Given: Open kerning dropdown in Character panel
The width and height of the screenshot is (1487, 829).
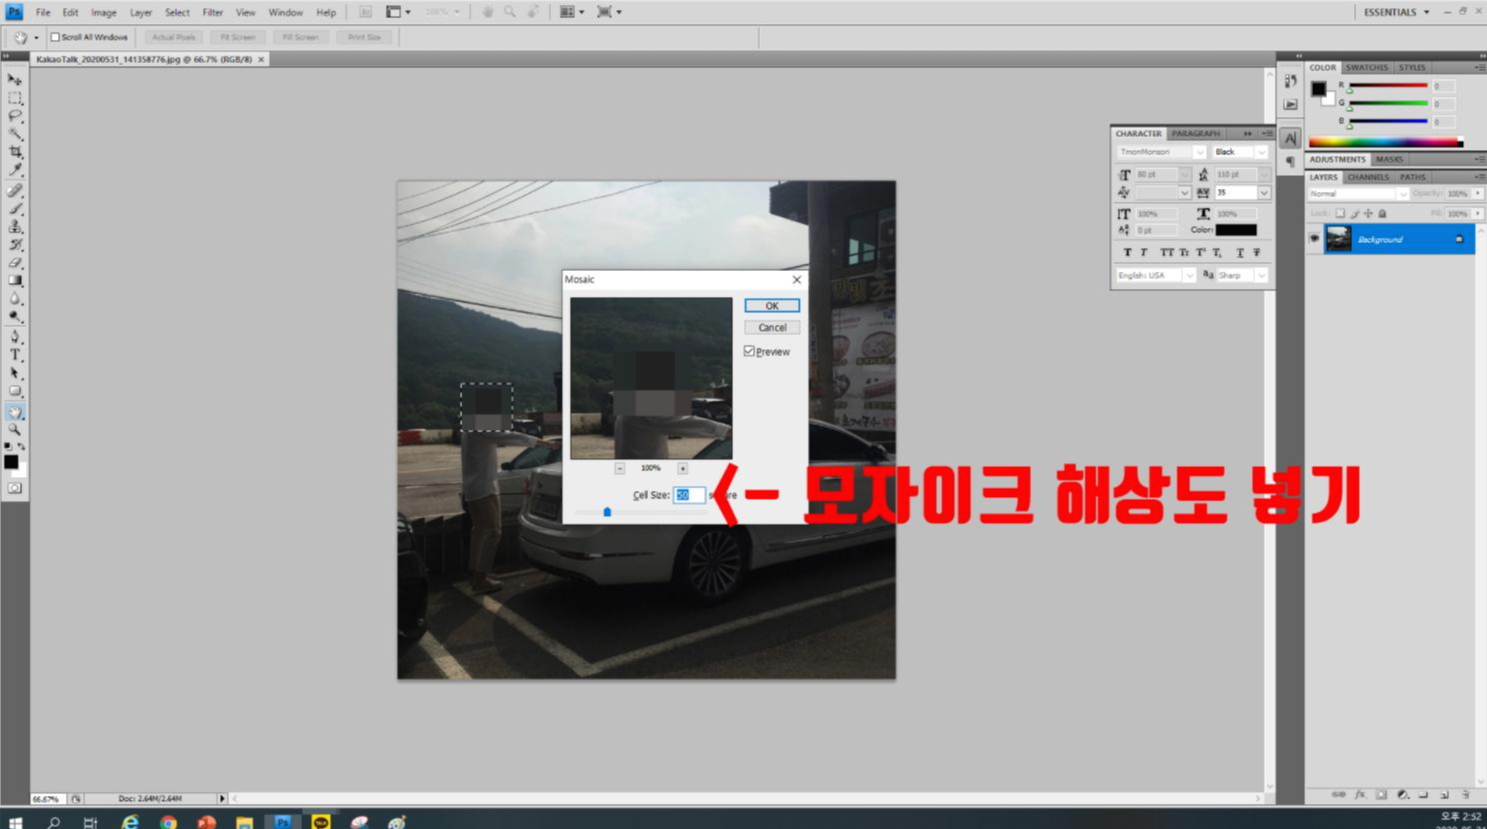Looking at the screenshot, I should [x=1184, y=193].
